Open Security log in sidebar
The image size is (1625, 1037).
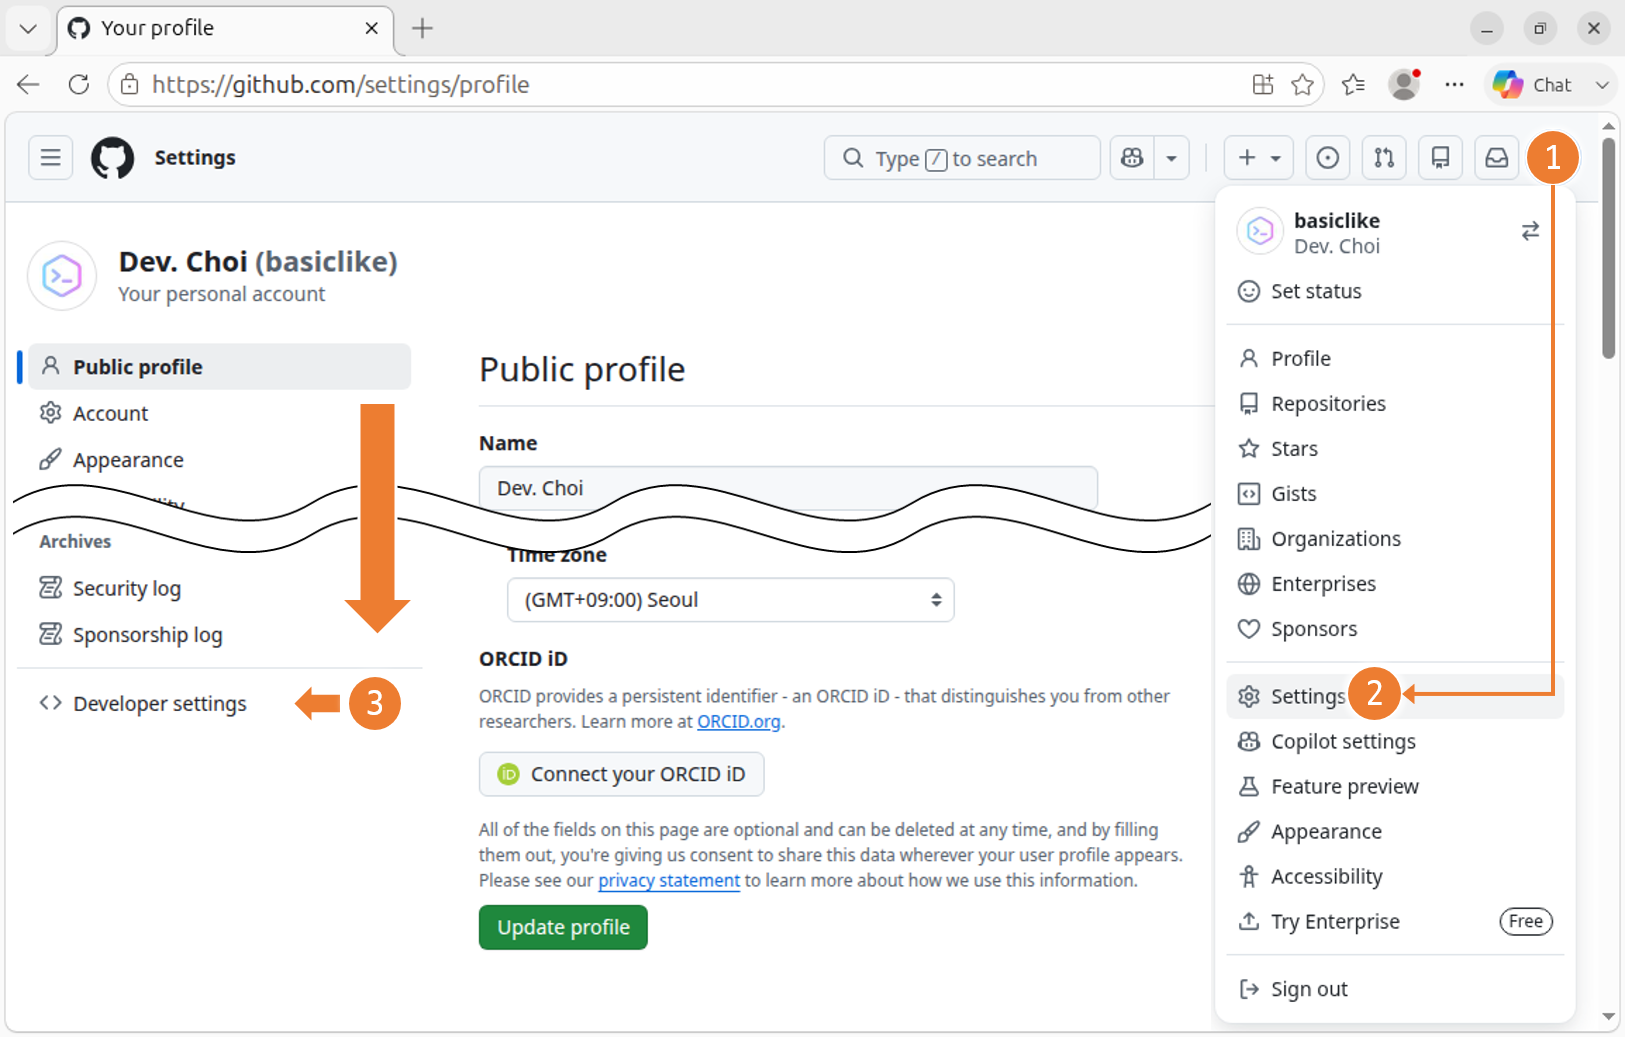219,588
